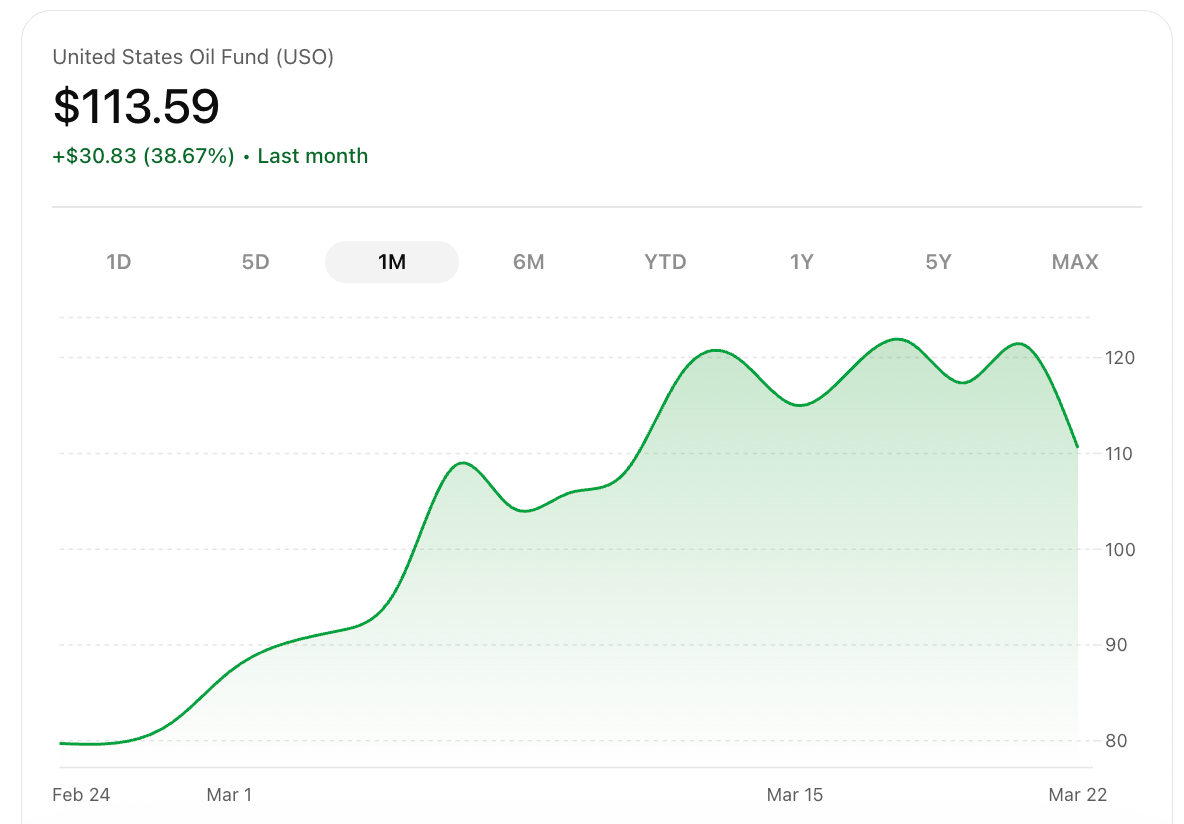Switch to the 5D range
The image size is (1184, 824).
tap(255, 262)
